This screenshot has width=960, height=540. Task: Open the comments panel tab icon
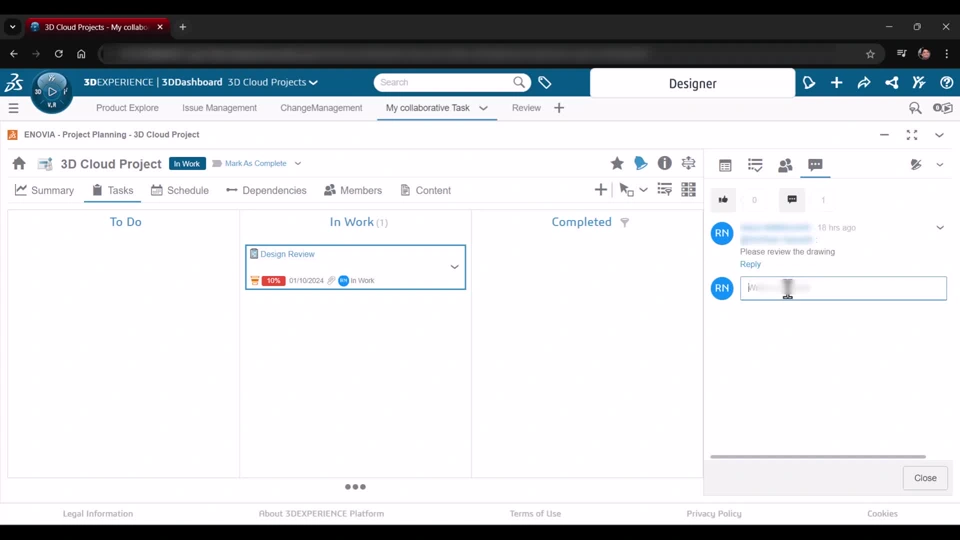coord(815,165)
